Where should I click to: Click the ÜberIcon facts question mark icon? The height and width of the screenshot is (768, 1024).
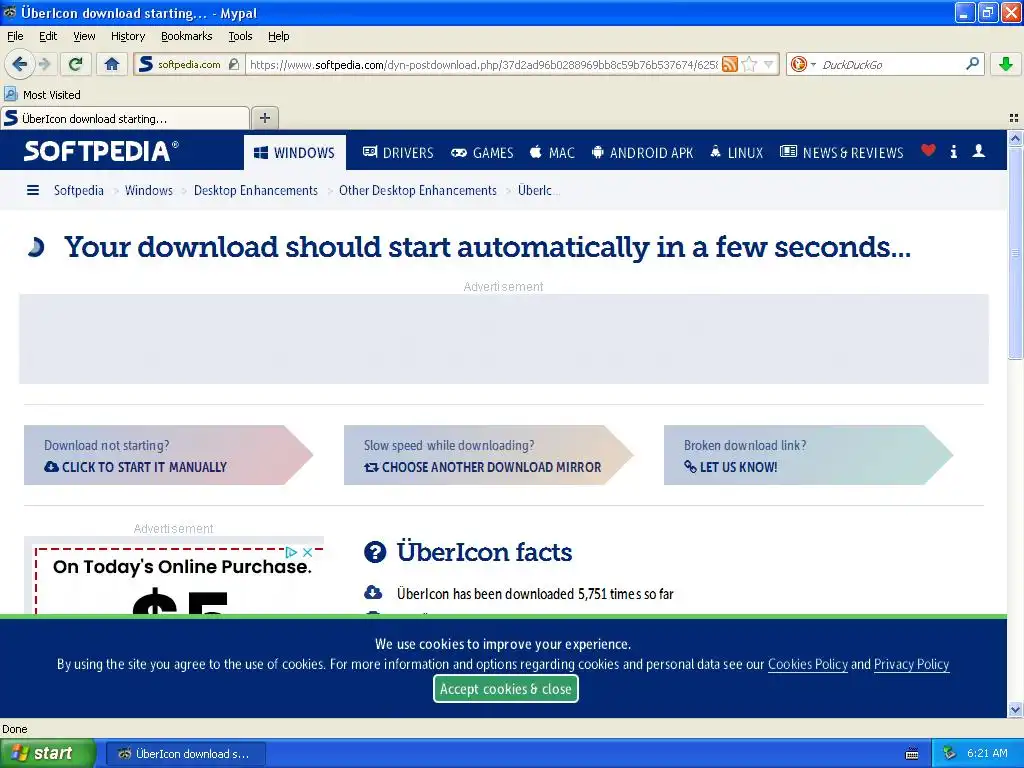point(375,552)
